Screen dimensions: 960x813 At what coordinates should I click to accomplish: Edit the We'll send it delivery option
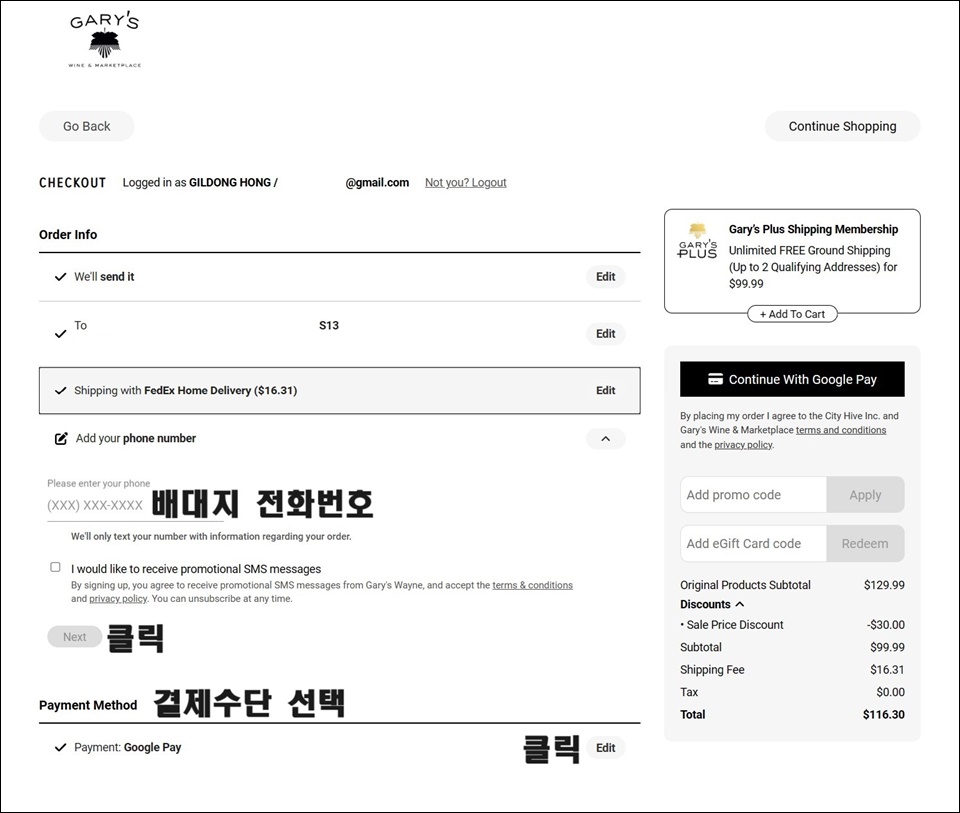pyautogui.click(x=606, y=277)
